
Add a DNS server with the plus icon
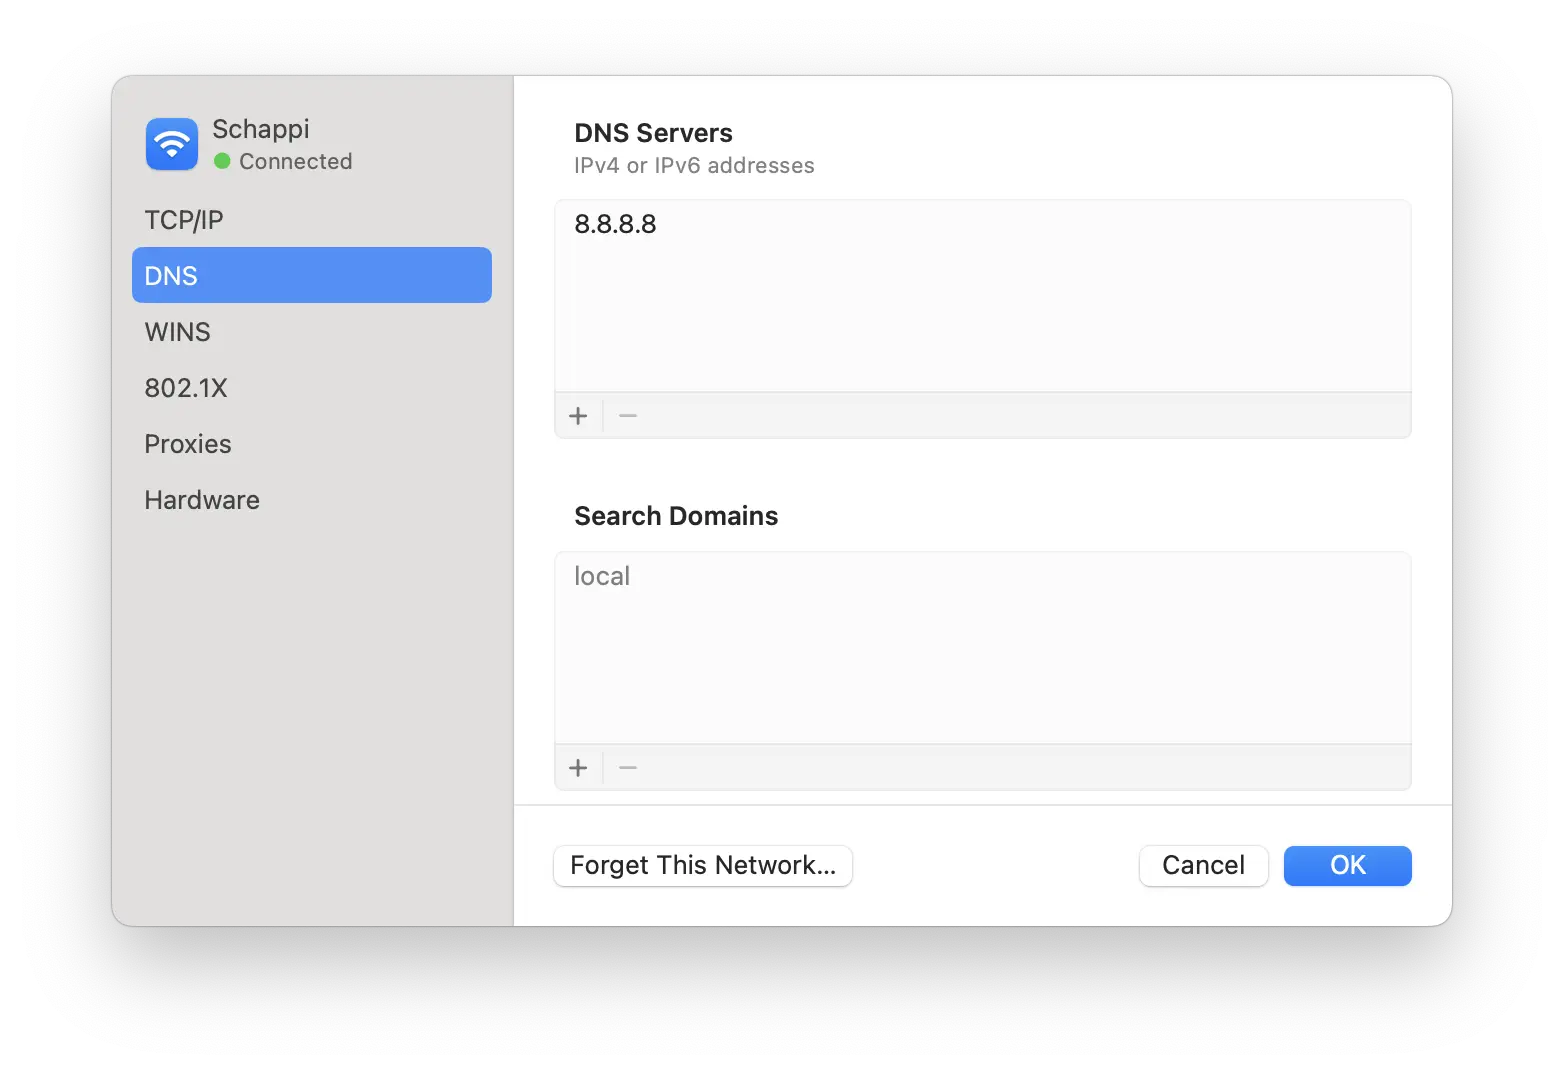coord(578,416)
